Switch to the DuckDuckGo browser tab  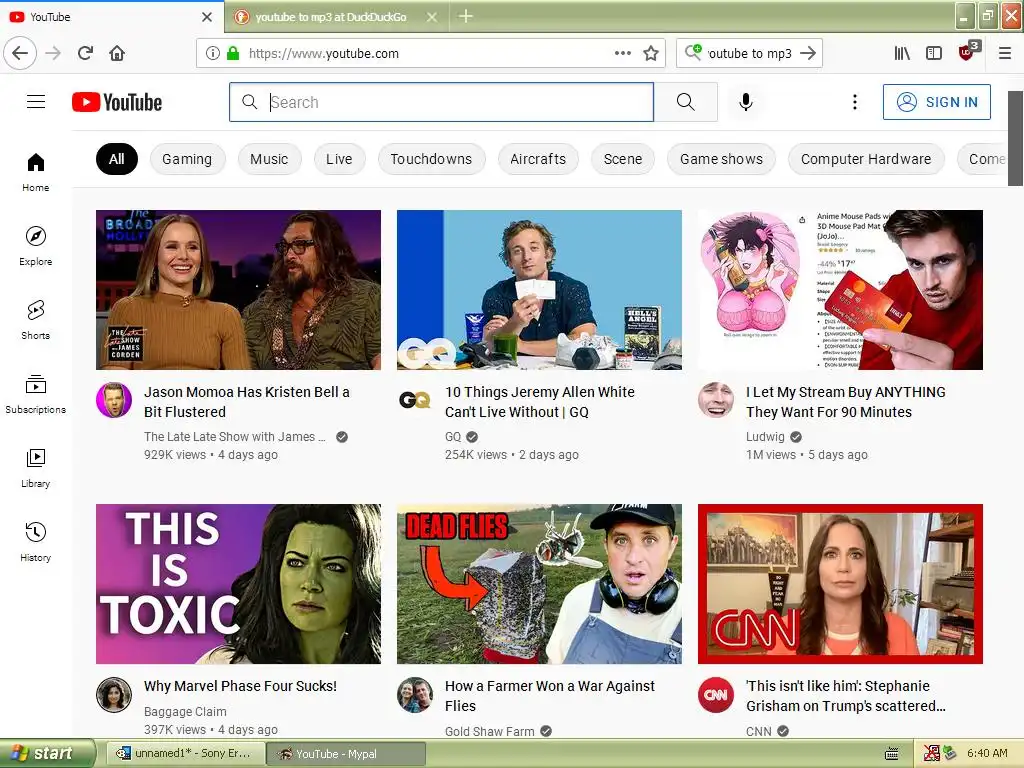[330, 17]
